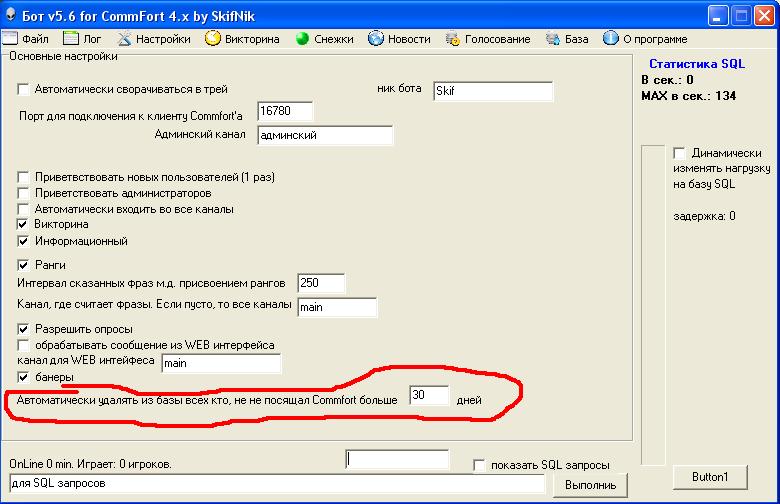Uncheck the Викторина checkbox
The width and height of the screenshot is (780, 504).
23,224
